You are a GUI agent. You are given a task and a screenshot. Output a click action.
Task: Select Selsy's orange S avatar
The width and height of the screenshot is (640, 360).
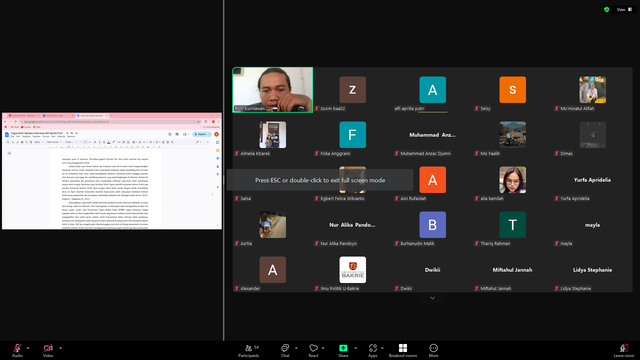(x=513, y=90)
